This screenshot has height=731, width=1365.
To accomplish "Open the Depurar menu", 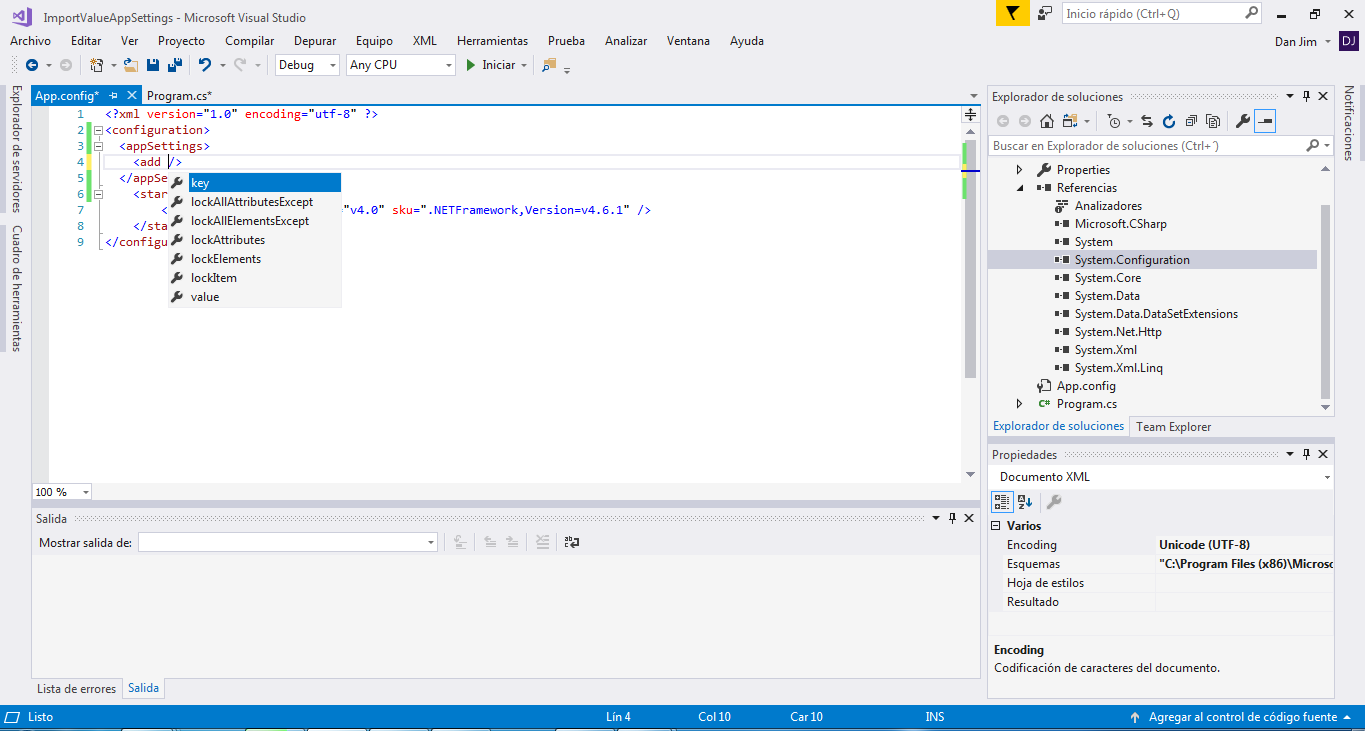I will pyautogui.click(x=314, y=41).
